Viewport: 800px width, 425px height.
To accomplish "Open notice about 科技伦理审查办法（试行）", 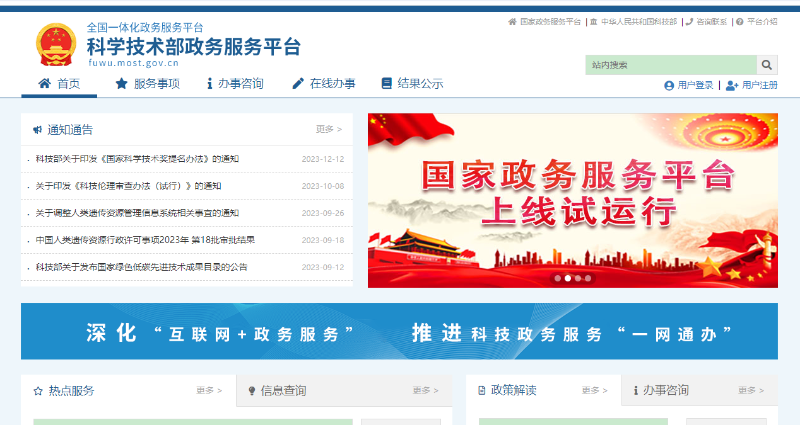I will pyautogui.click(x=128, y=186).
